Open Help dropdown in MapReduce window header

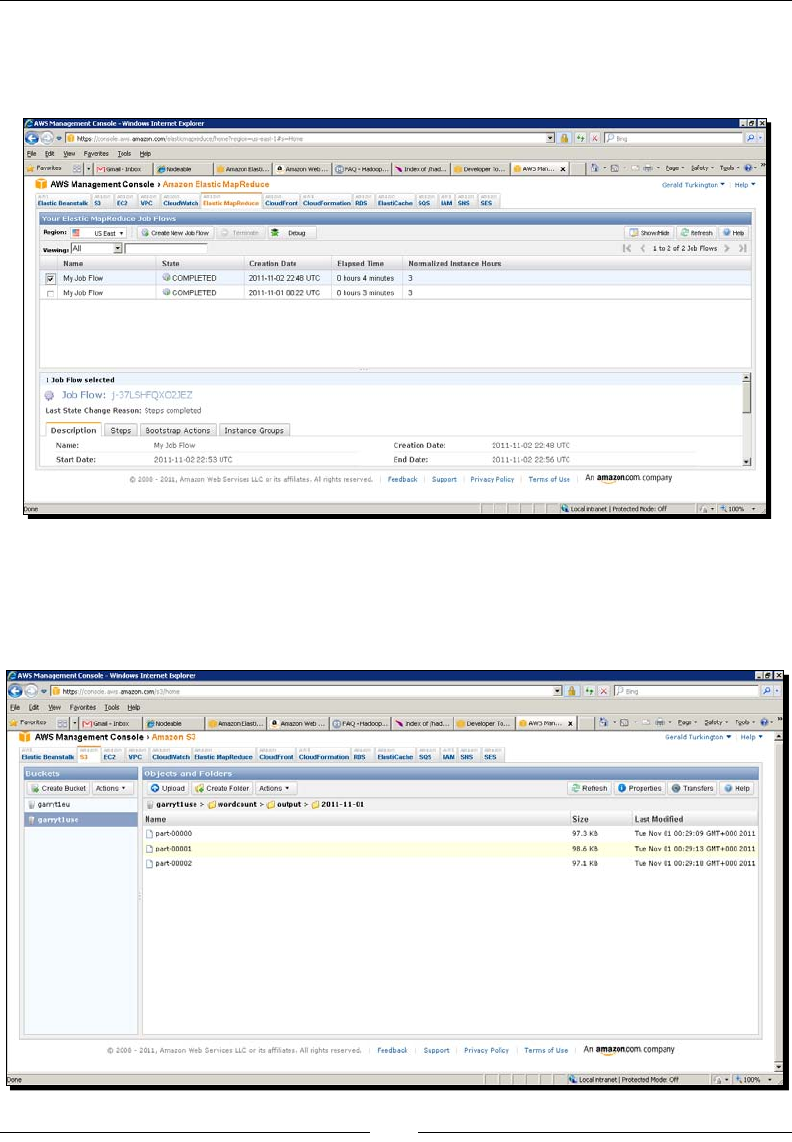point(745,185)
